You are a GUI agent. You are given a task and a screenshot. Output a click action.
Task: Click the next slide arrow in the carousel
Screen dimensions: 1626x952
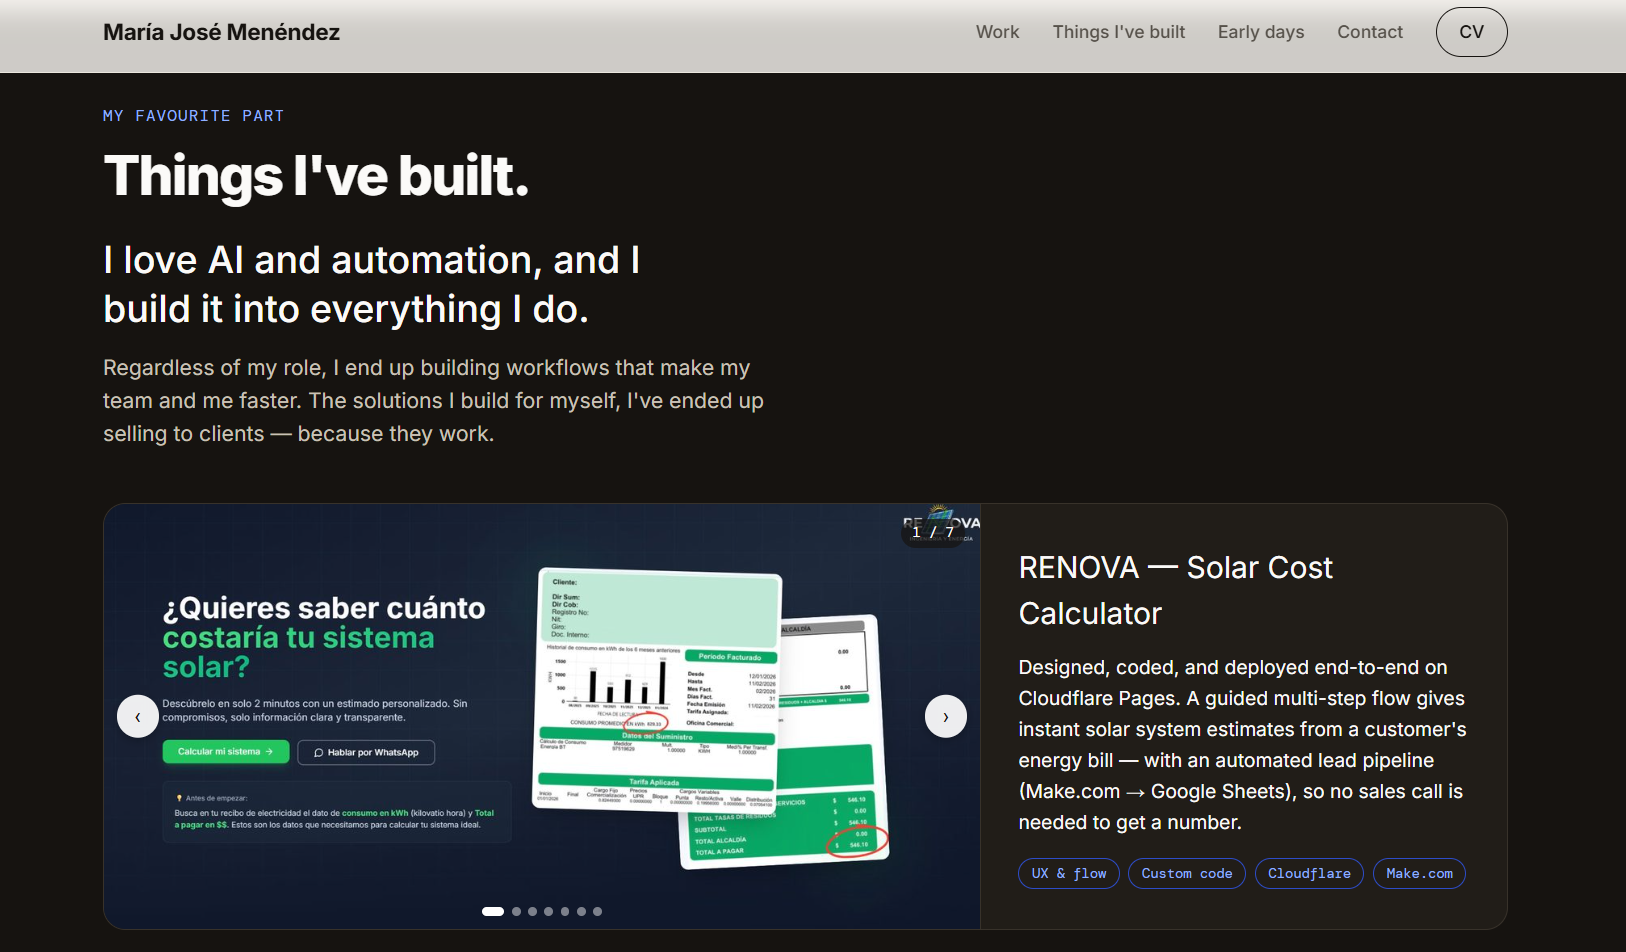(x=946, y=716)
